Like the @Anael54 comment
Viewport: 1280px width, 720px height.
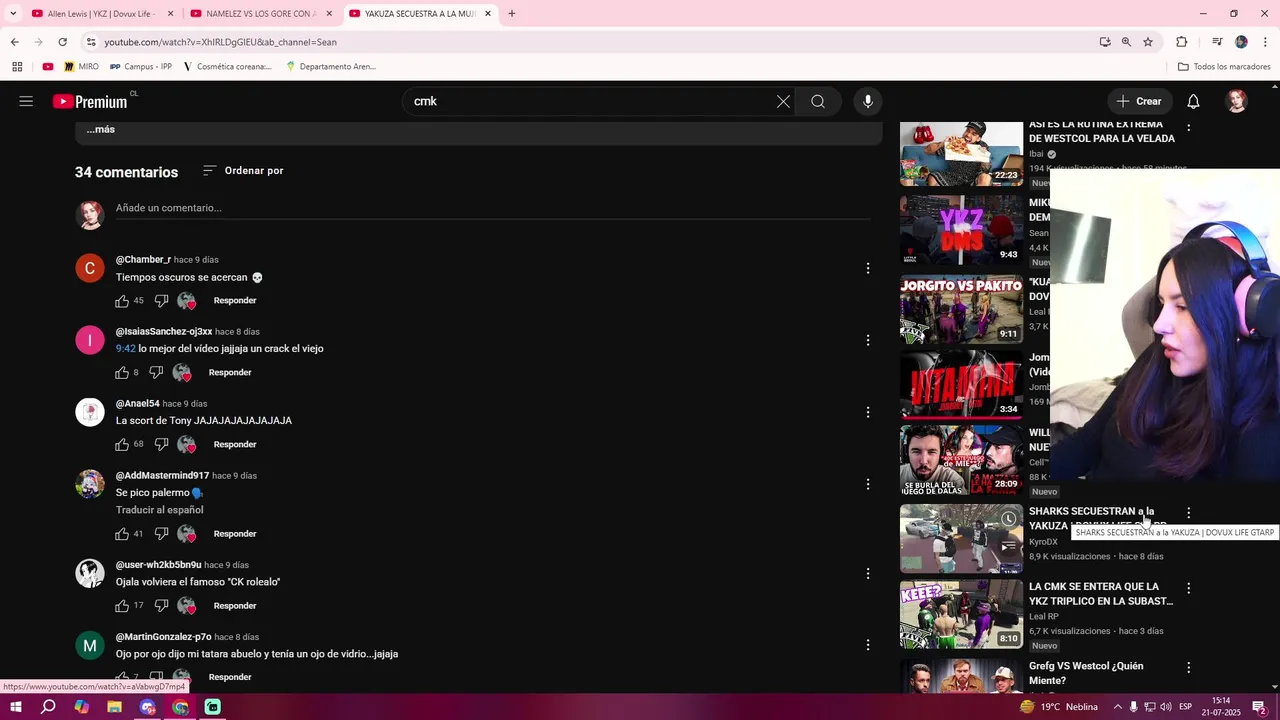pyautogui.click(x=122, y=445)
